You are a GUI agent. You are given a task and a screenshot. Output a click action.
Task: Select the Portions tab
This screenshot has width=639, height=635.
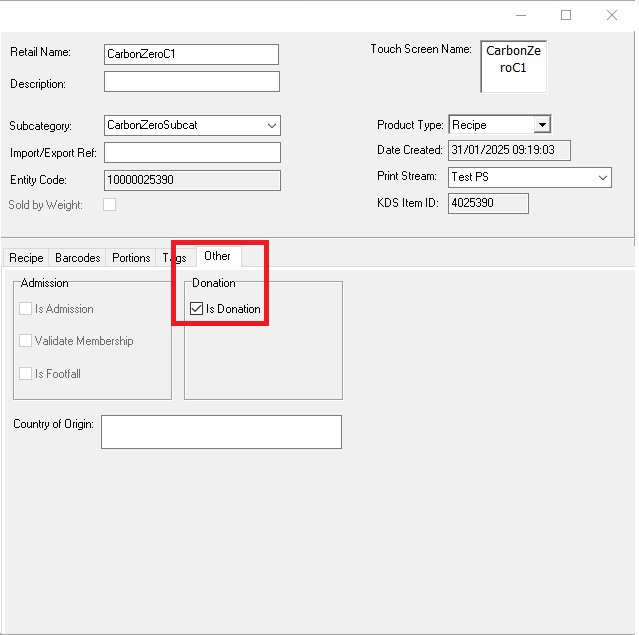[131, 258]
